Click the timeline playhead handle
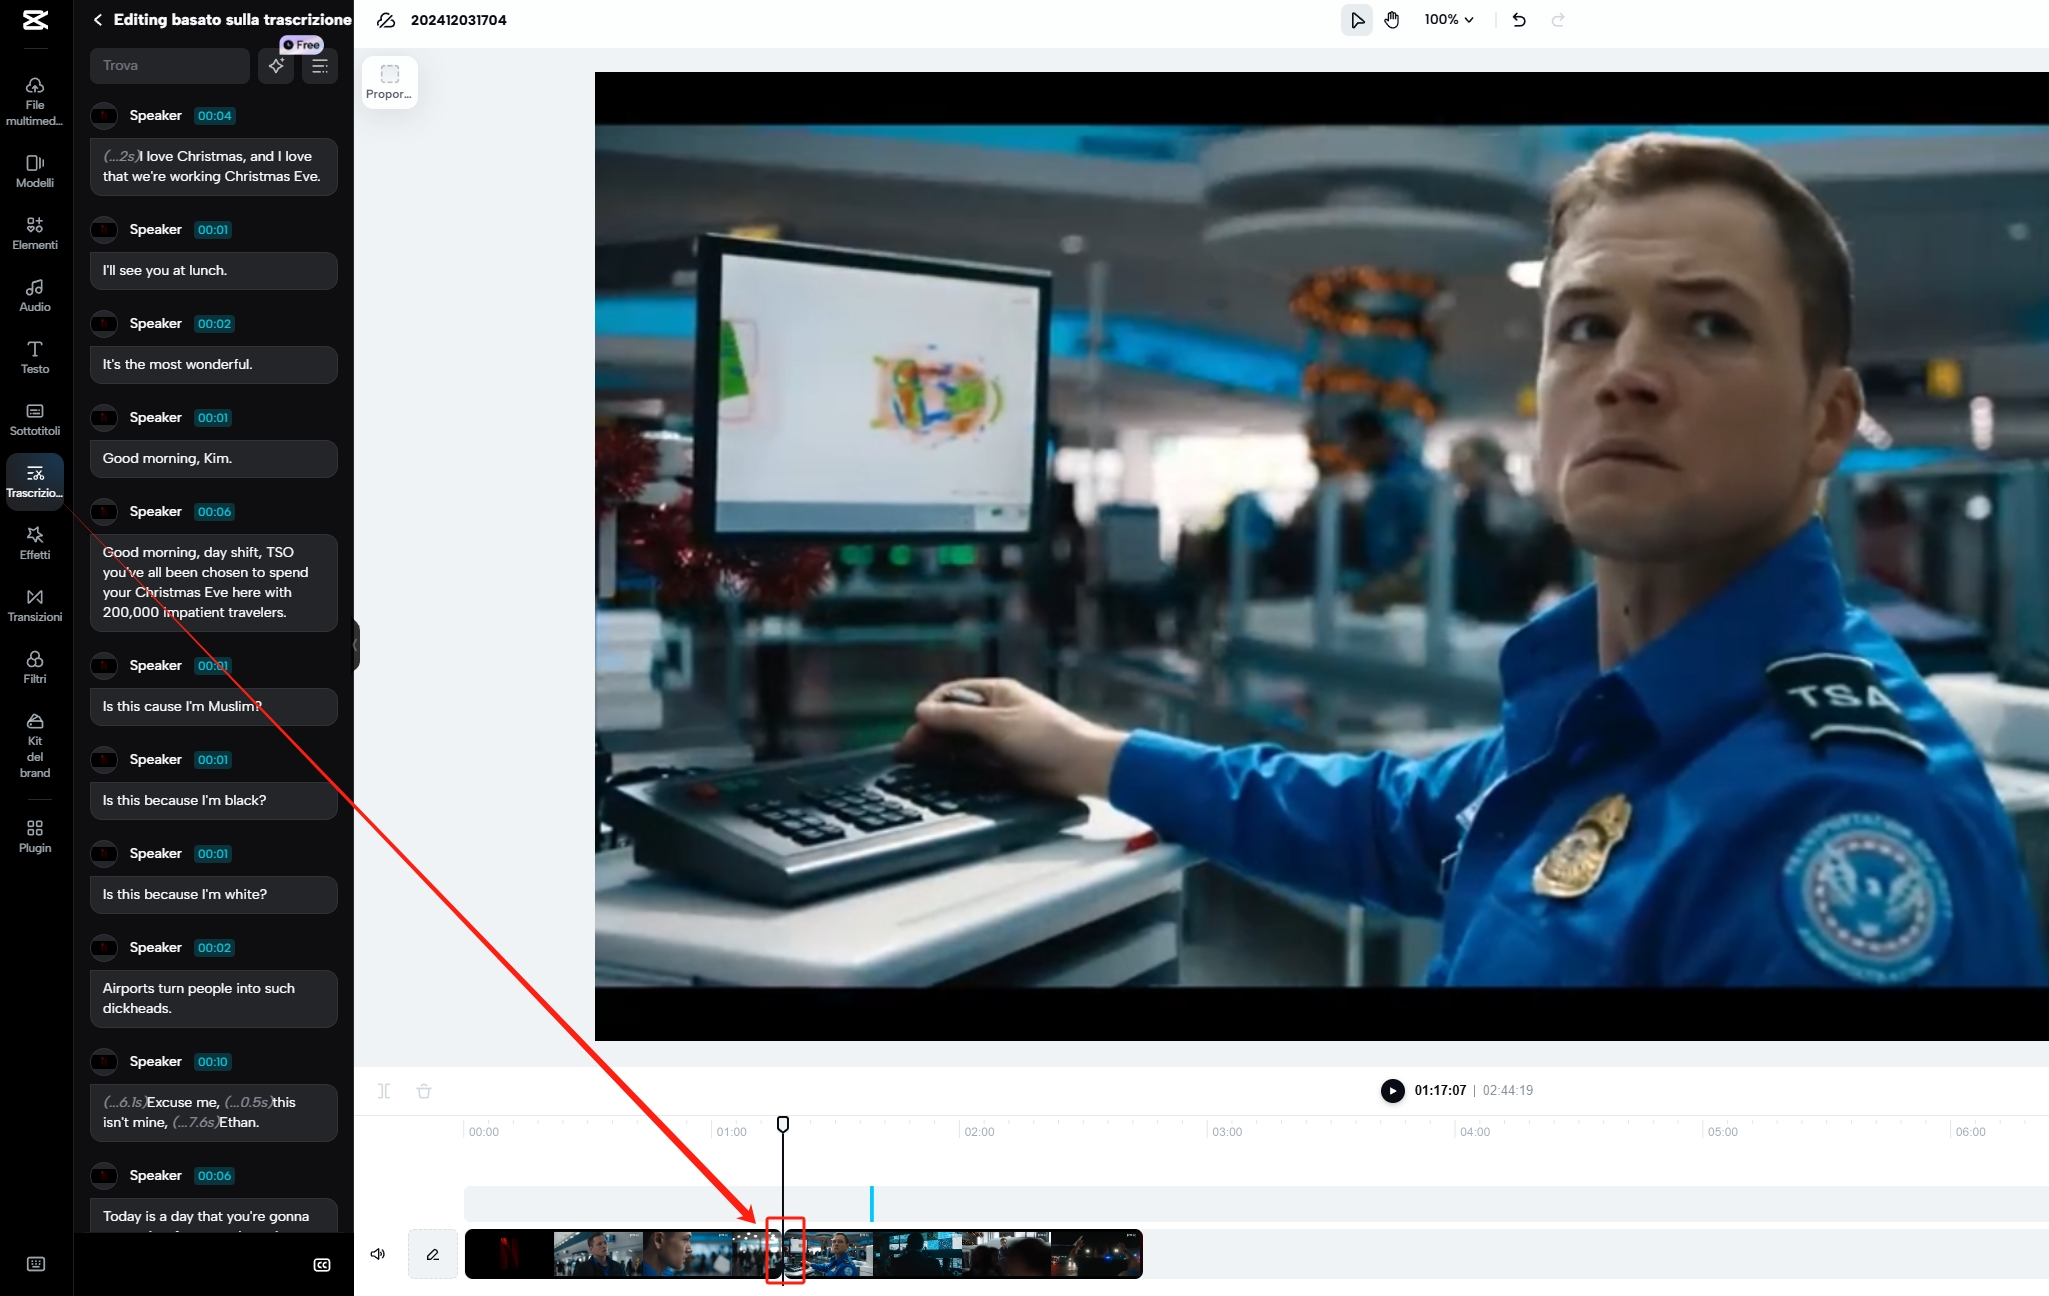The image size is (2049, 1296). (783, 1124)
